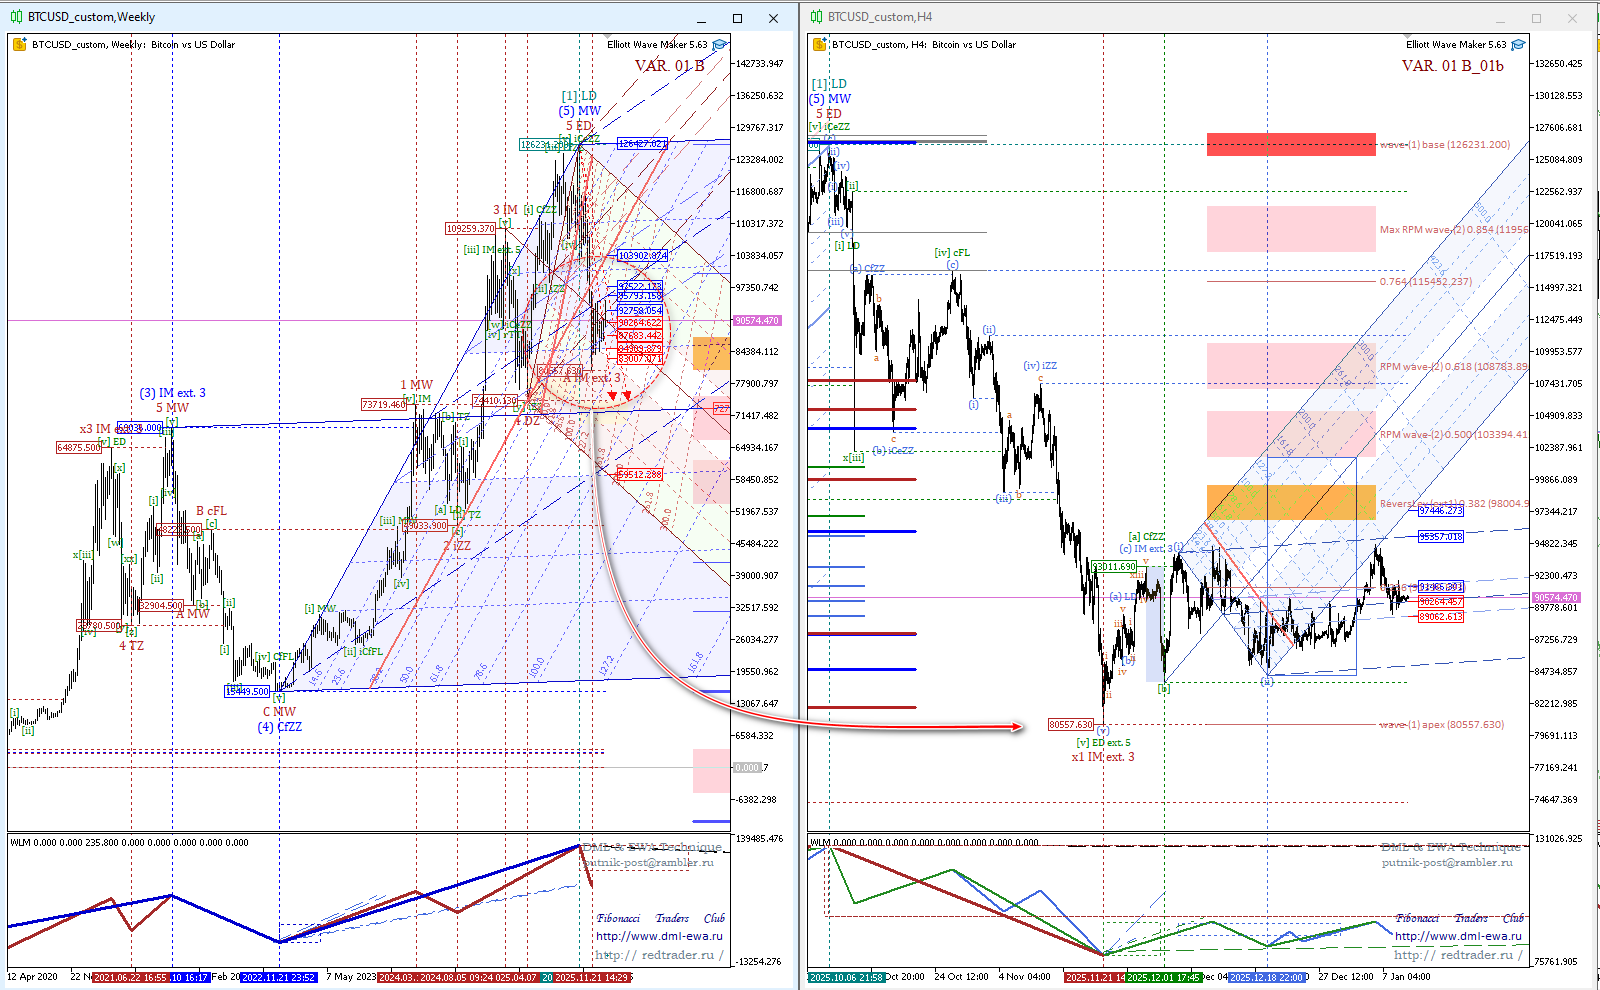Select the 2025.10.06 21:58 time marker
The height and width of the screenshot is (990, 1600).
click(846, 977)
